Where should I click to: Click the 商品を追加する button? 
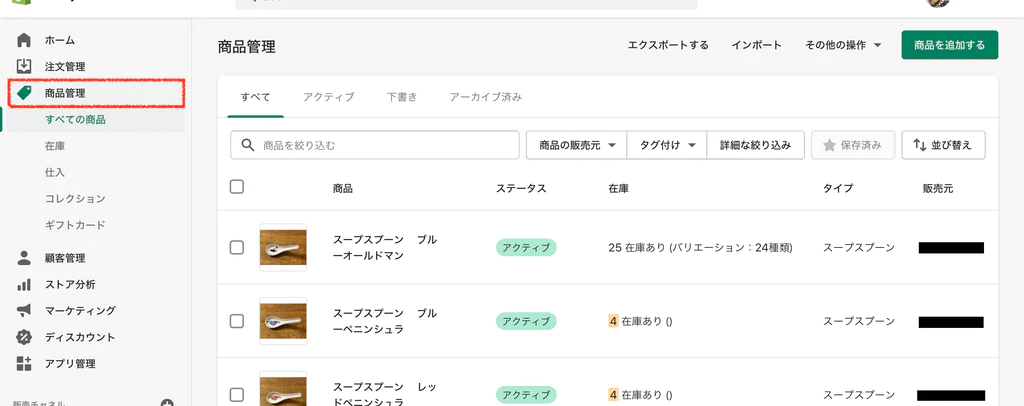click(x=950, y=45)
